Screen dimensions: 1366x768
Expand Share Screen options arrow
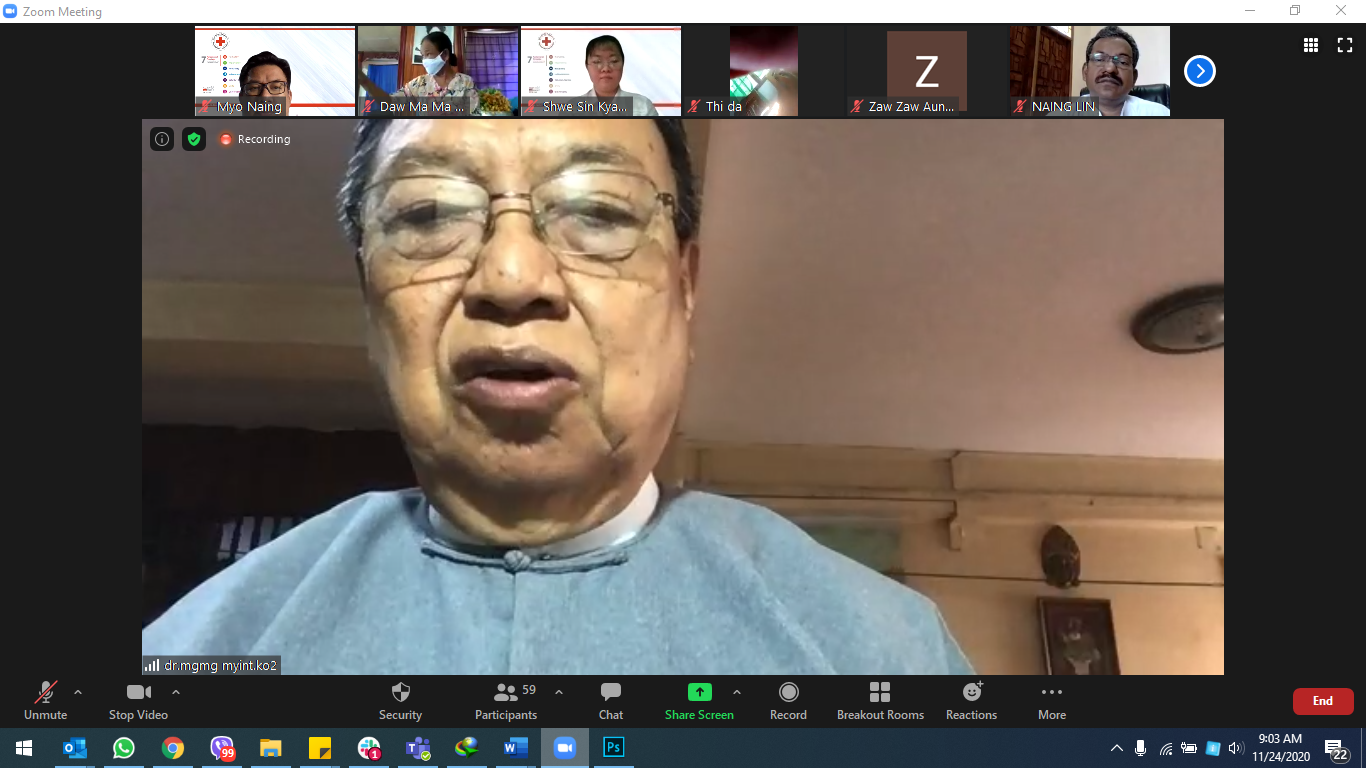click(737, 692)
